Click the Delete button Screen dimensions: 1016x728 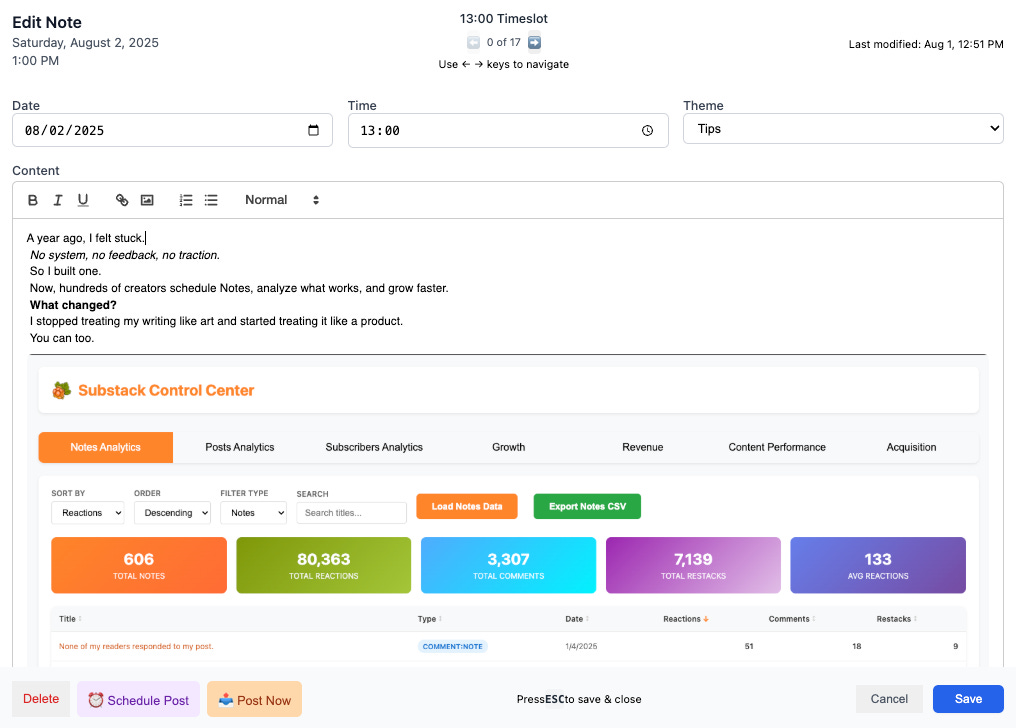pos(41,699)
